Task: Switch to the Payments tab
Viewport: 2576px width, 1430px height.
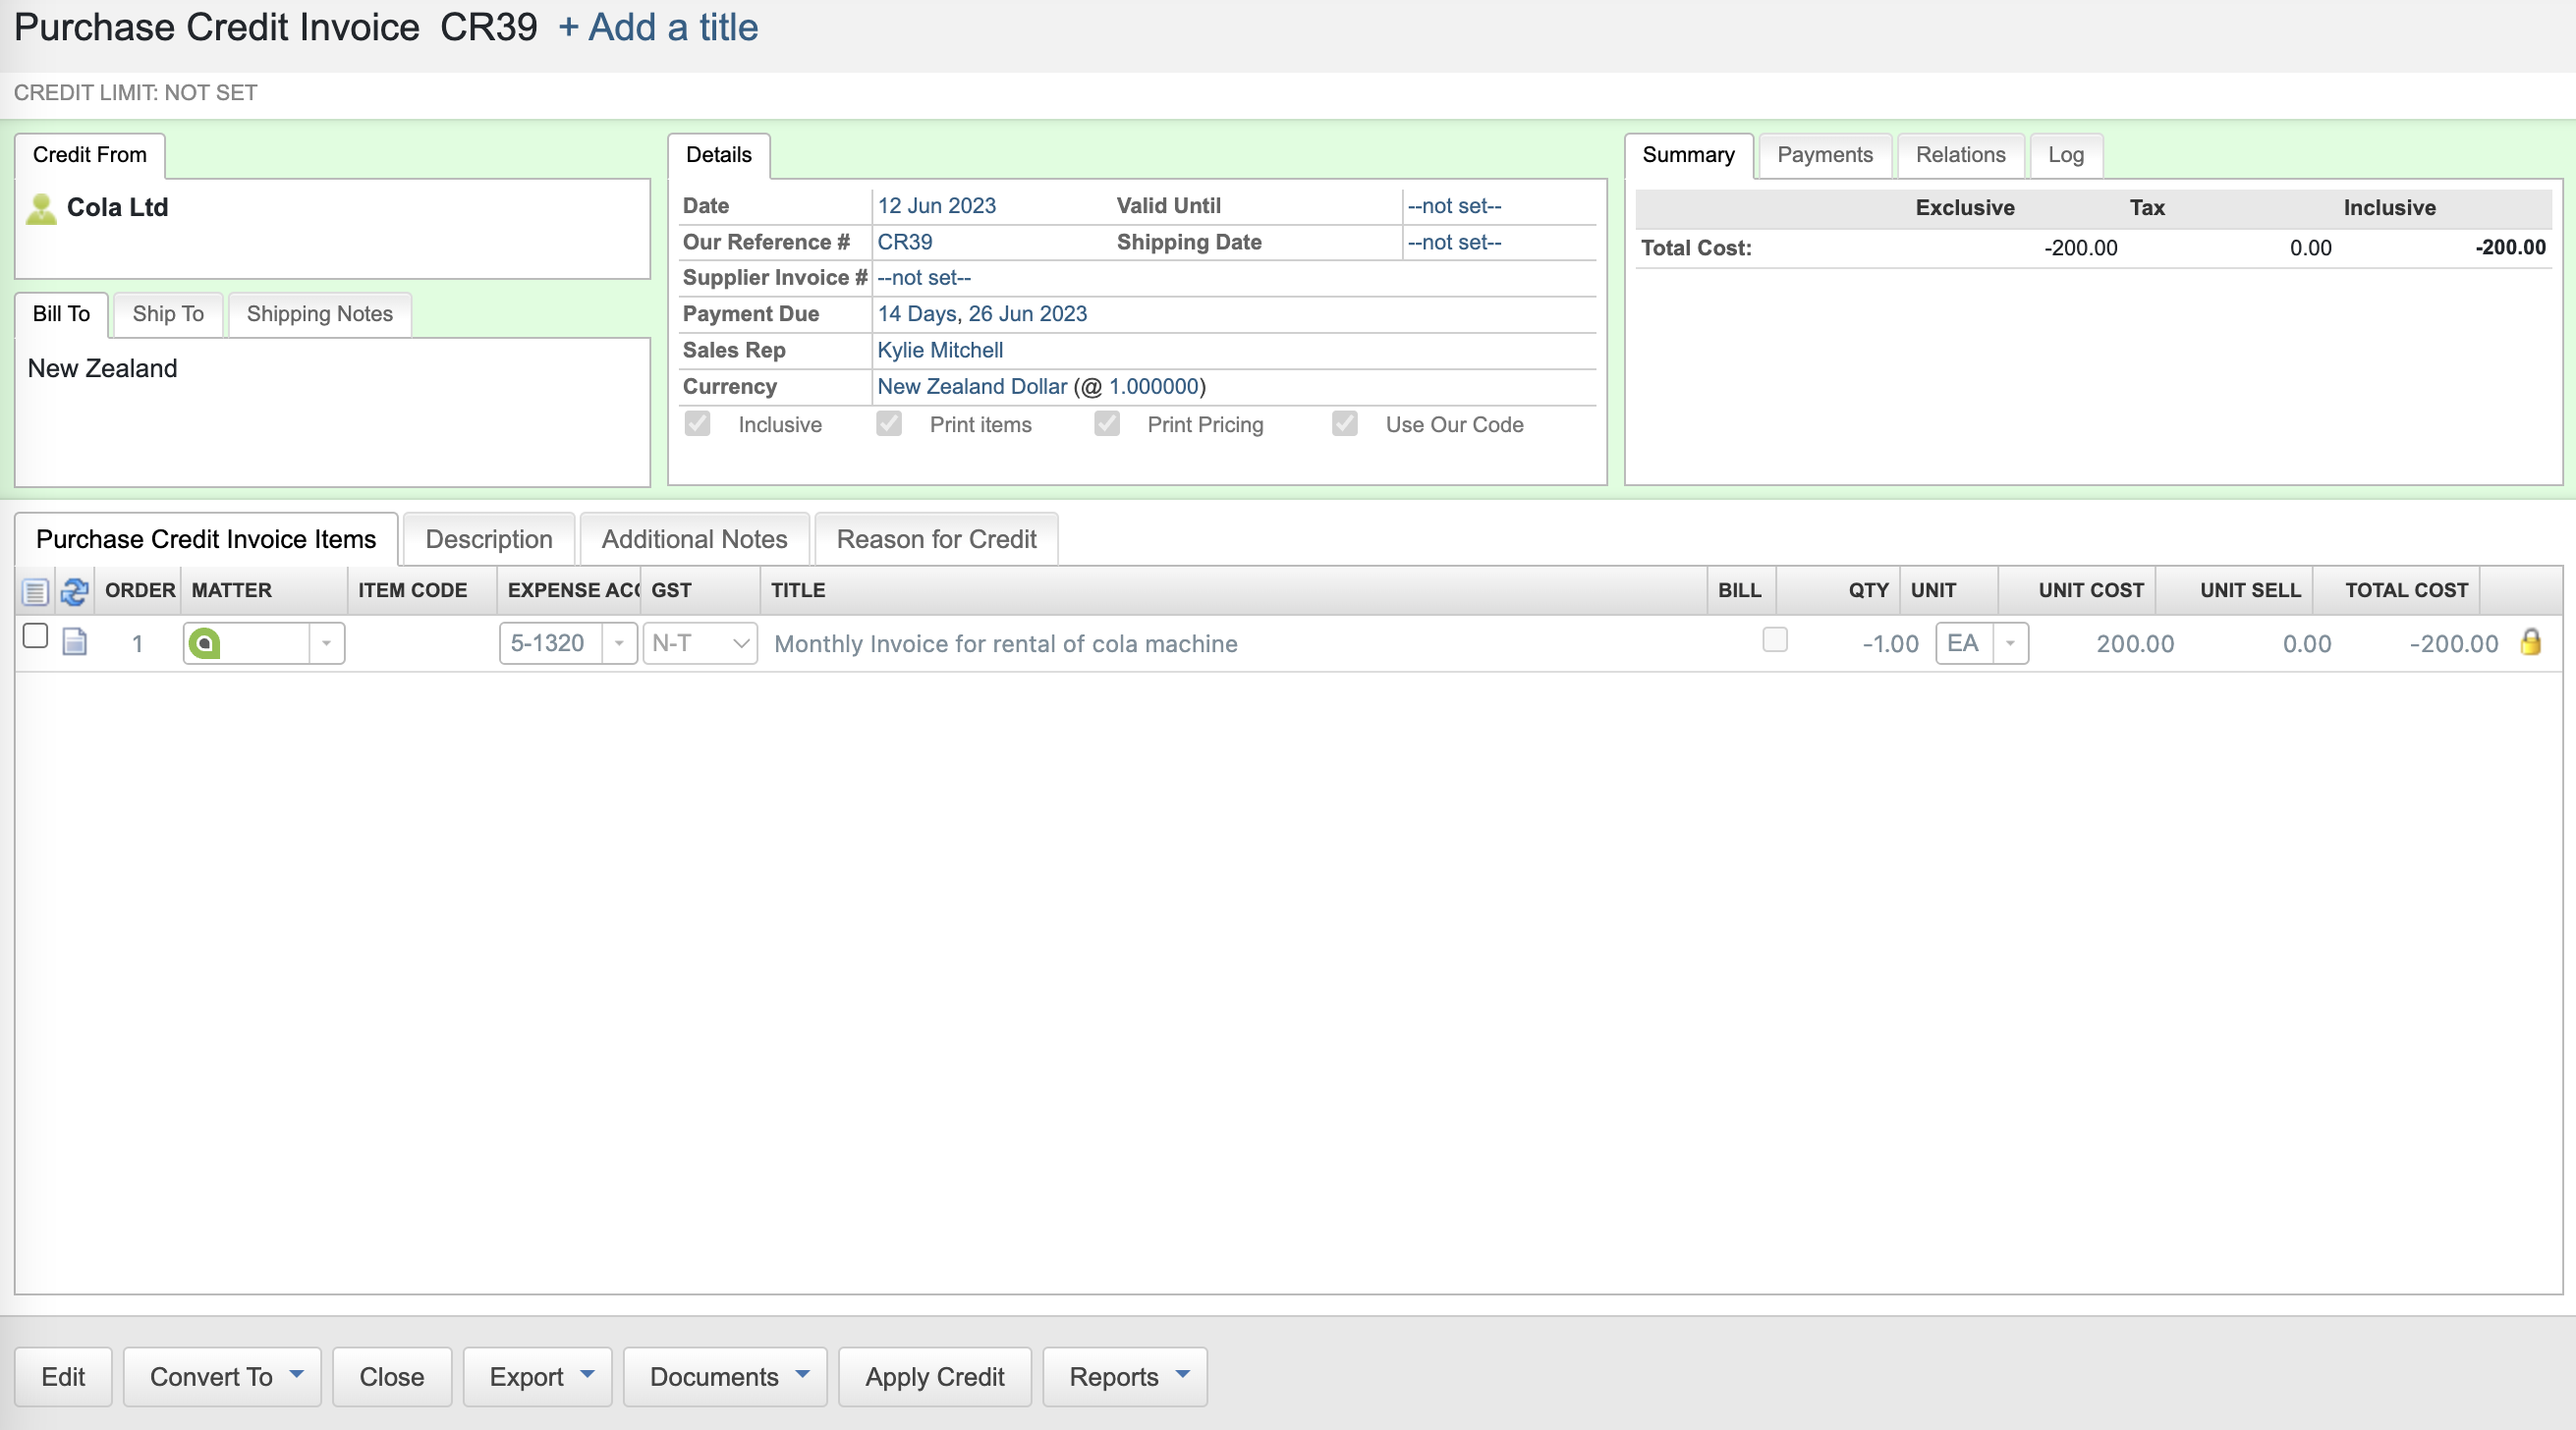Action: pos(1824,155)
